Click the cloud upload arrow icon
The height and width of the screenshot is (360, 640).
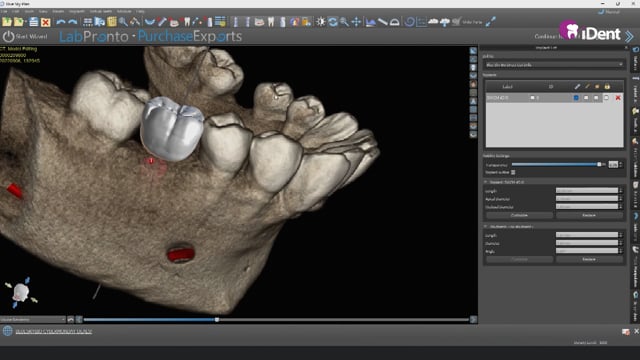pyautogui.click(x=444, y=22)
